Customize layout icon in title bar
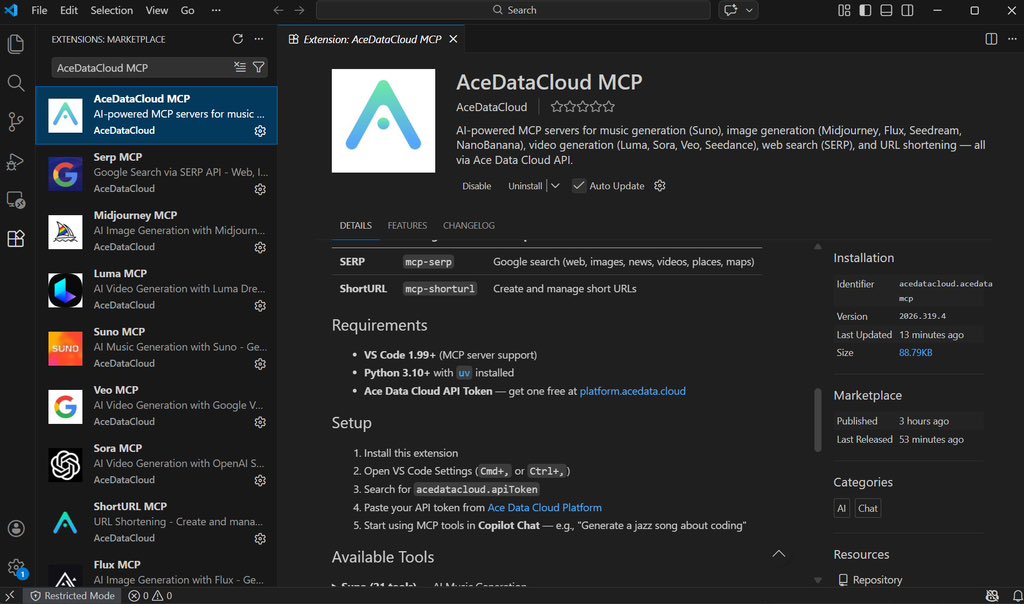 click(844, 10)
